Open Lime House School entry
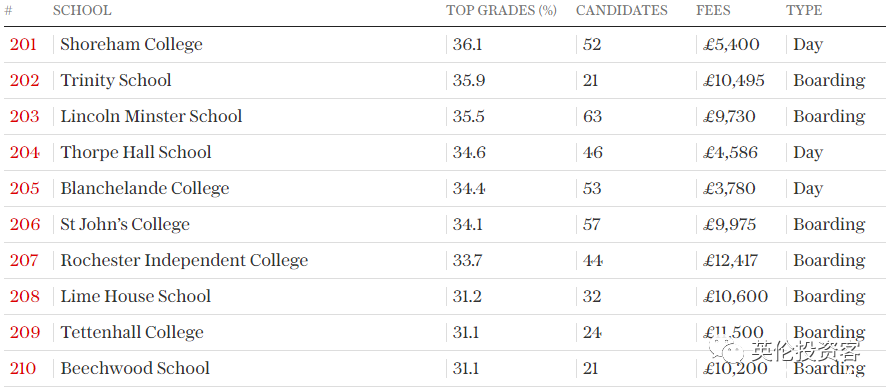Viewport: 889px width, 390px height. 136,296
